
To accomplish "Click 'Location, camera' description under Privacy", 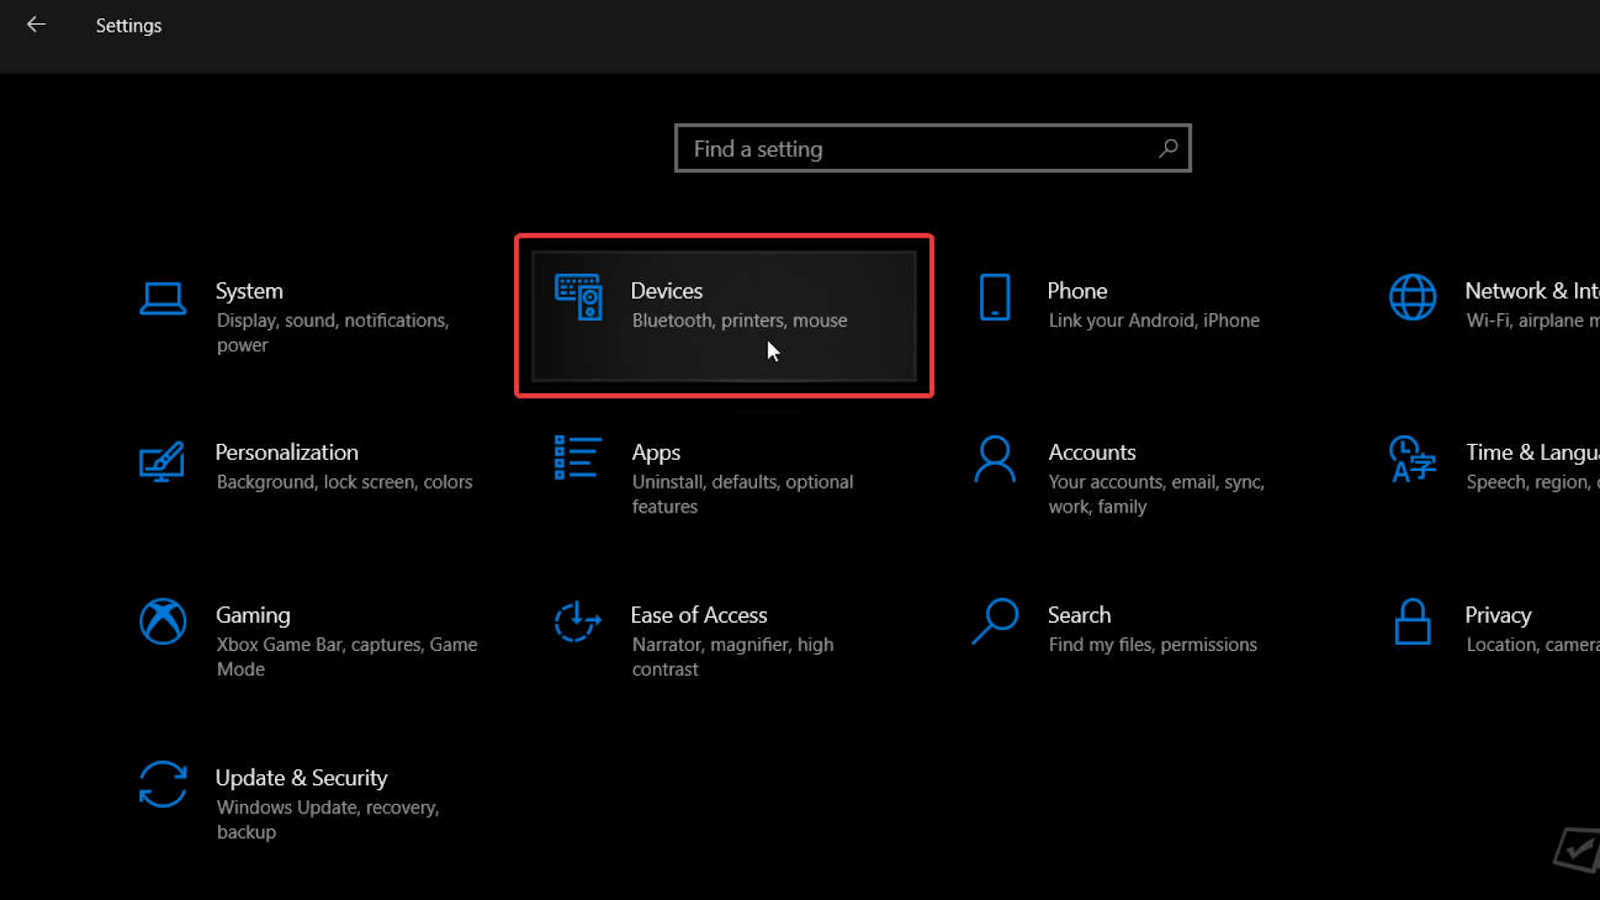I will pyautogui.click(x=1533, y=645).
